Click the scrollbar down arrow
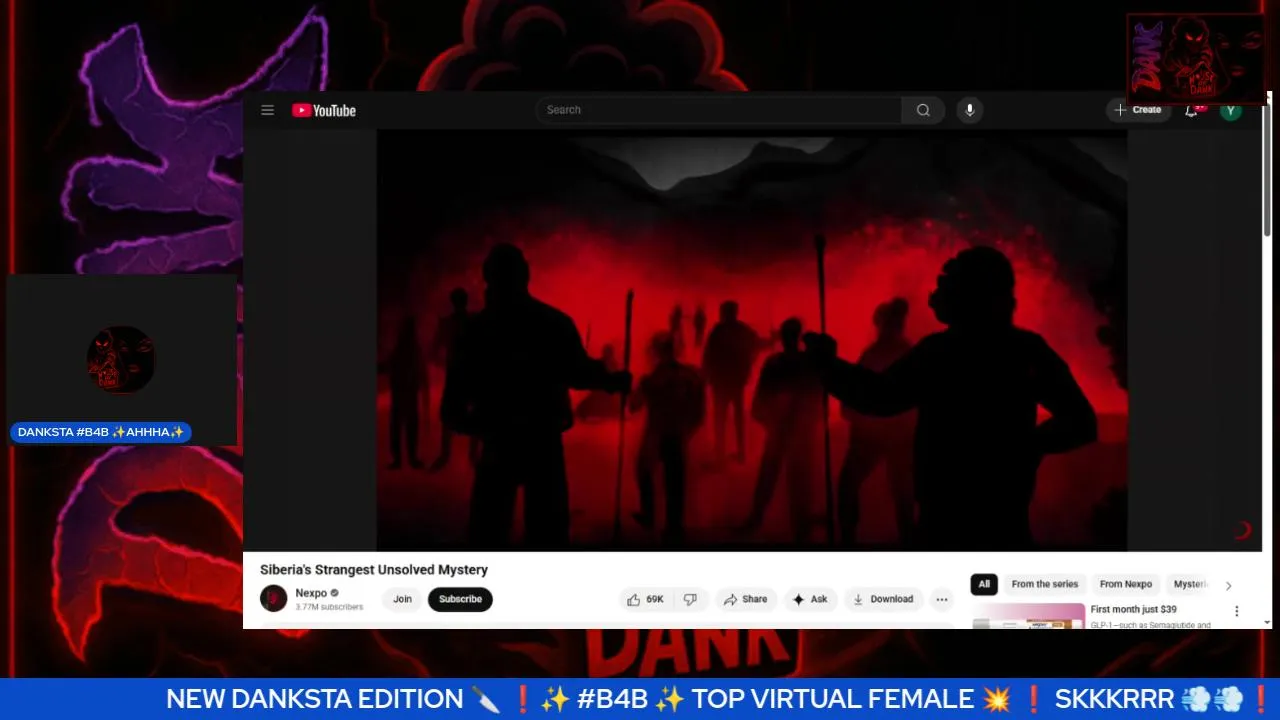Screen dimensions: 1280x720 tap(1267, 622)
